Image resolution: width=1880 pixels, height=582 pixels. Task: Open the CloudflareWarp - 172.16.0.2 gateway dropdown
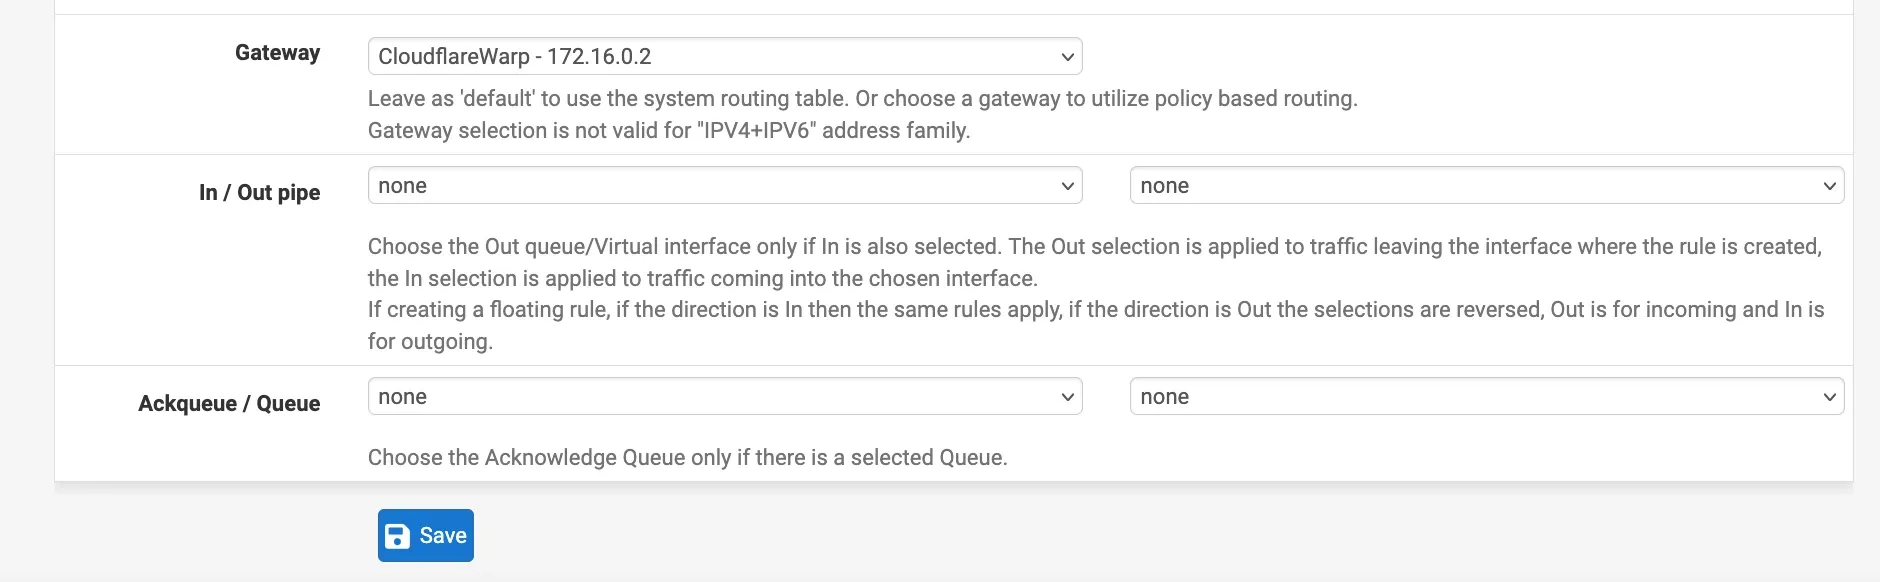pos(725,56)
